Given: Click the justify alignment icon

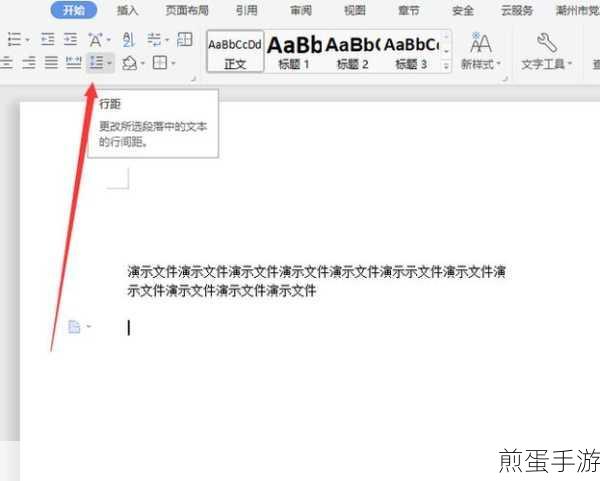Looking at the screenshot, I should point(51,62).
